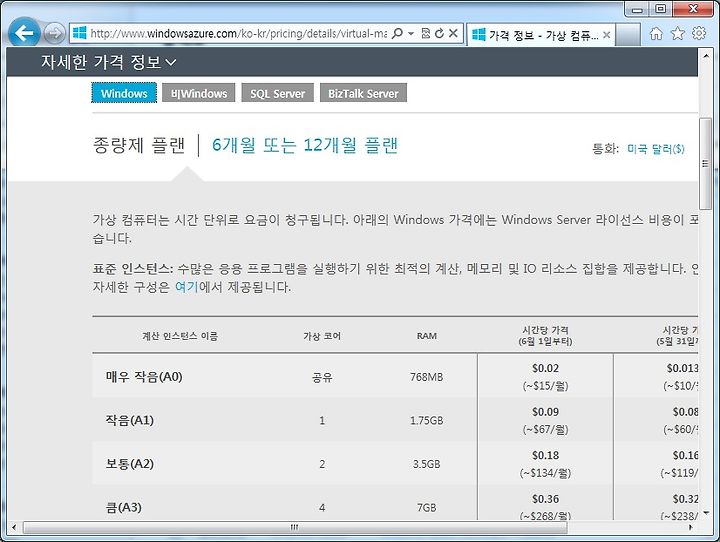Open browser Tools gear menu
This screenshot has height=542, width=720.
699,33
